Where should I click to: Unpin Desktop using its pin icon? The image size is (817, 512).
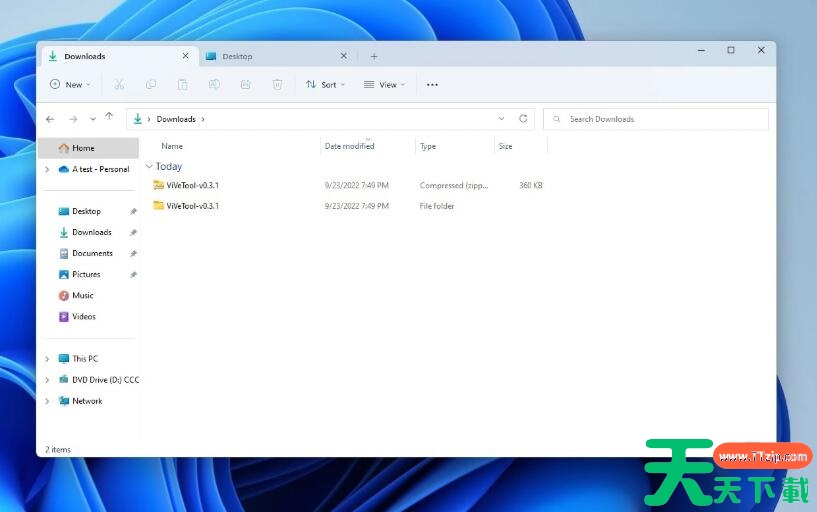pyautogui.click(x=133, y=211)
